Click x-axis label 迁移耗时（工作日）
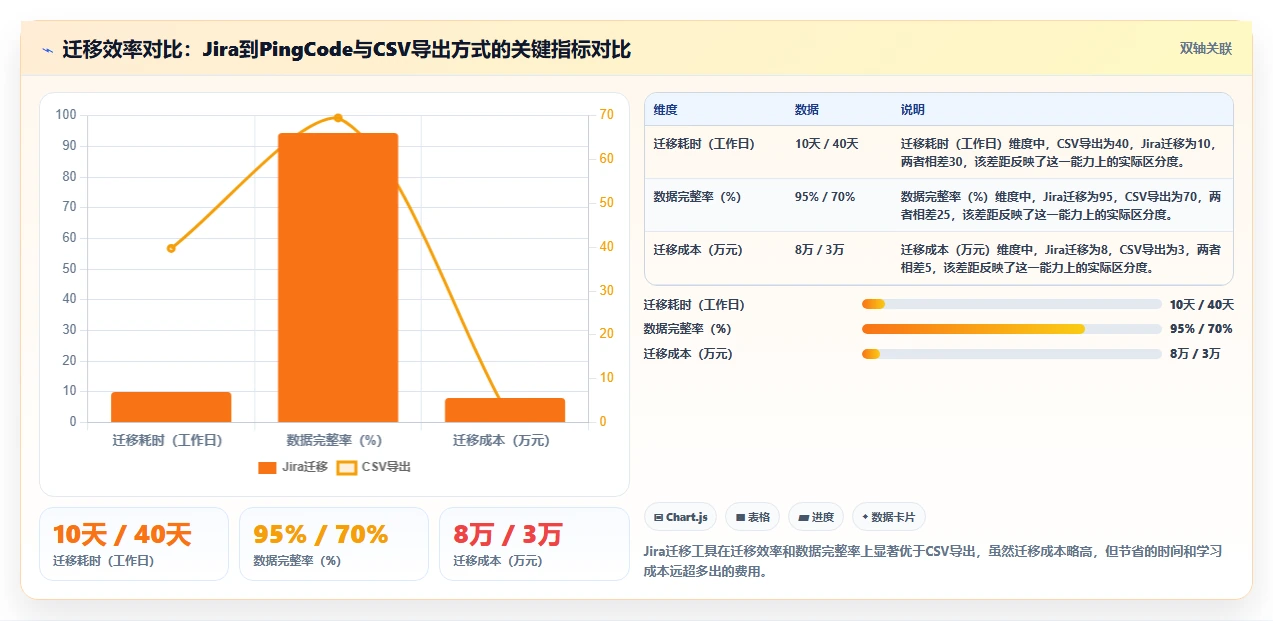1273x621 pixels. pos(168,440)
